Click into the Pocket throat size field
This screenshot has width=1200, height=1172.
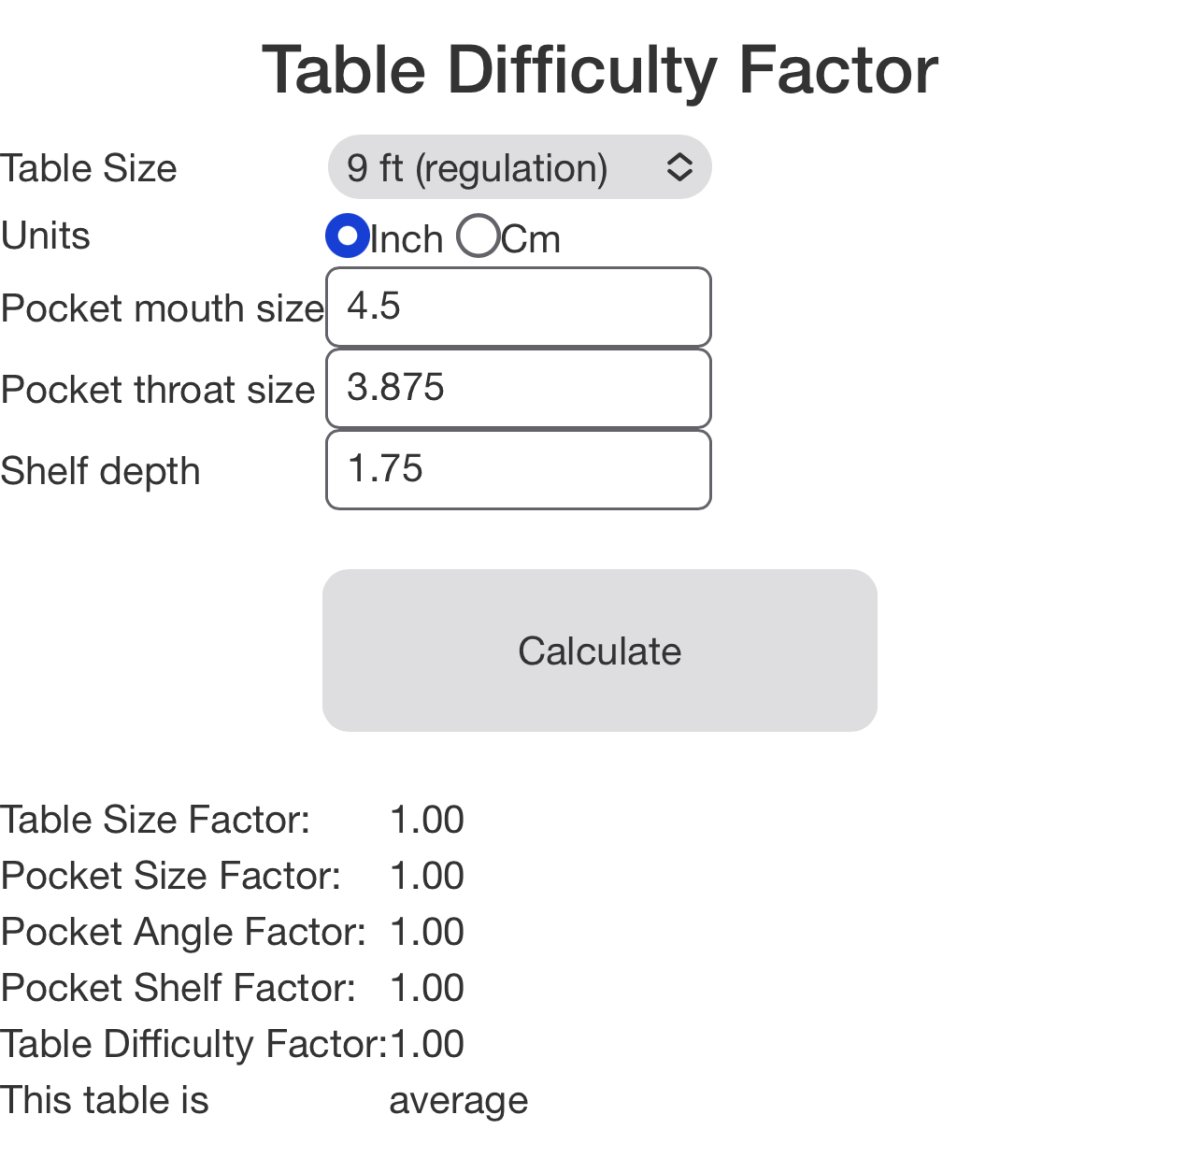[x=518, y=388]
